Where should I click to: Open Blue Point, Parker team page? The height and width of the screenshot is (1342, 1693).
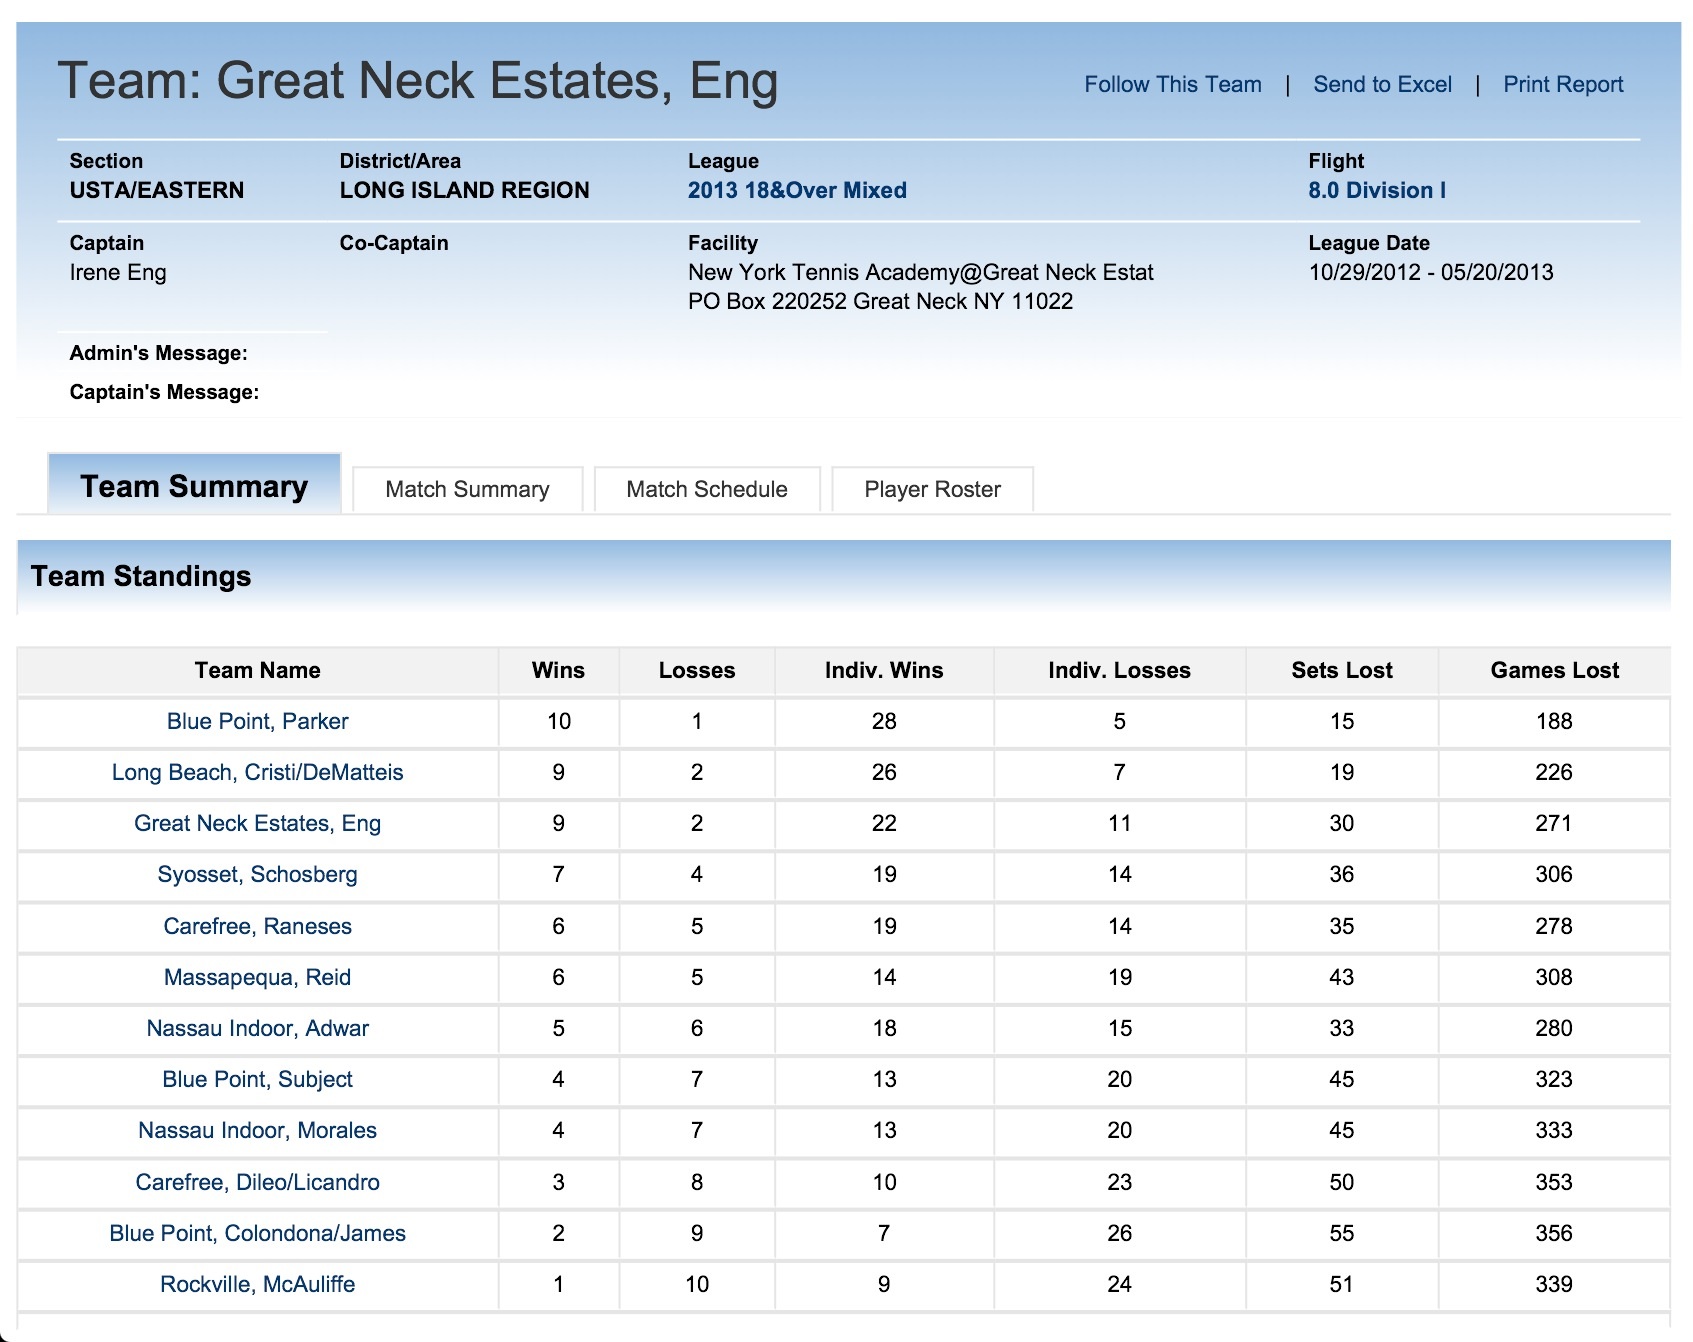pyautogui.click(x=257, y=721)
